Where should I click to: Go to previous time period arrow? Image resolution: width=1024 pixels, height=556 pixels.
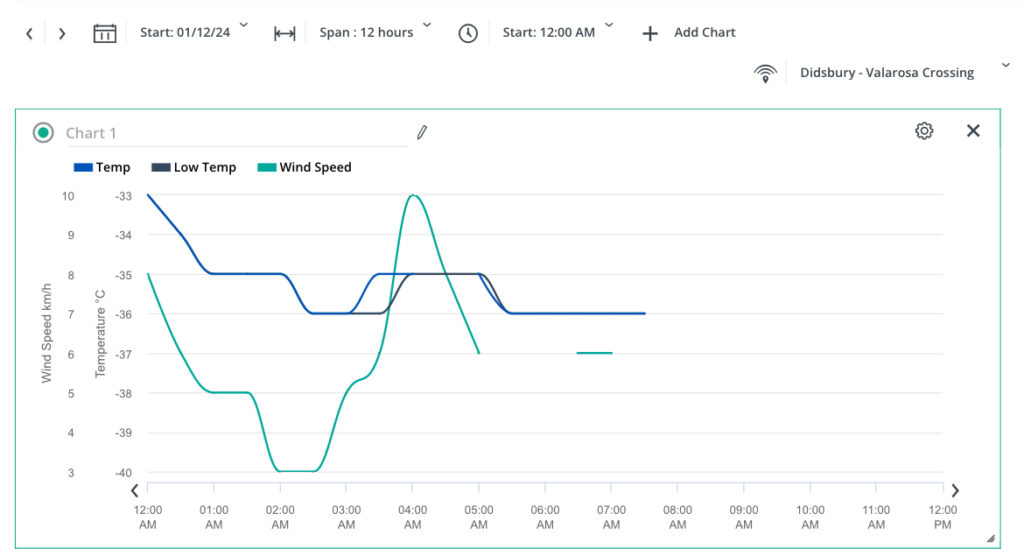29,33
